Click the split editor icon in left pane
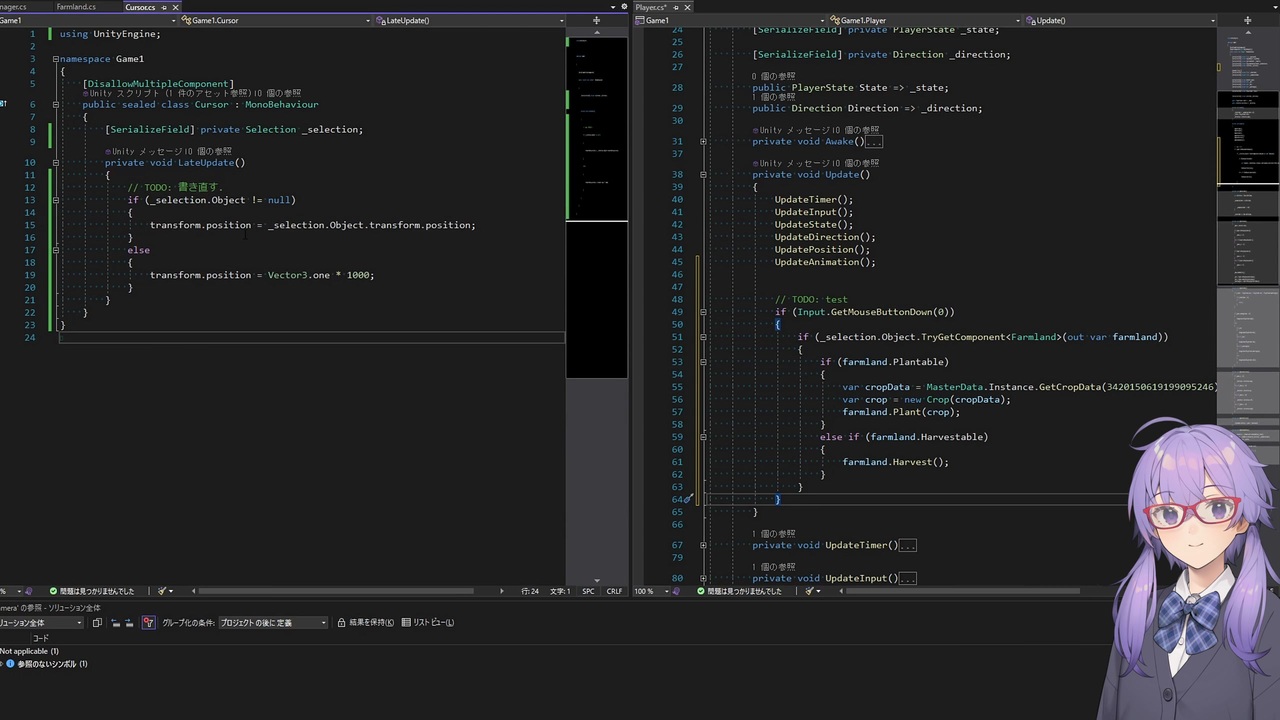 click(x=596, y=20)
